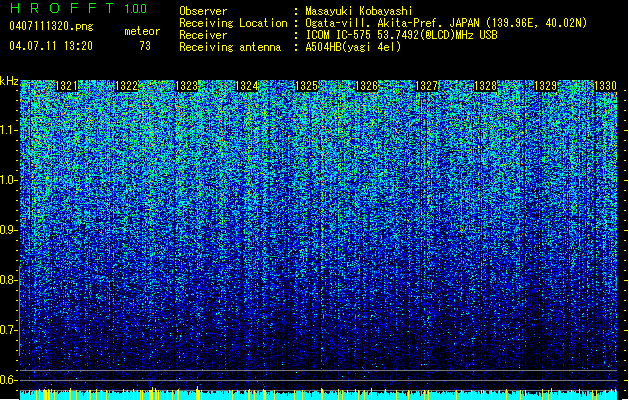Click the filename 0407111320.png

(51, 26)
